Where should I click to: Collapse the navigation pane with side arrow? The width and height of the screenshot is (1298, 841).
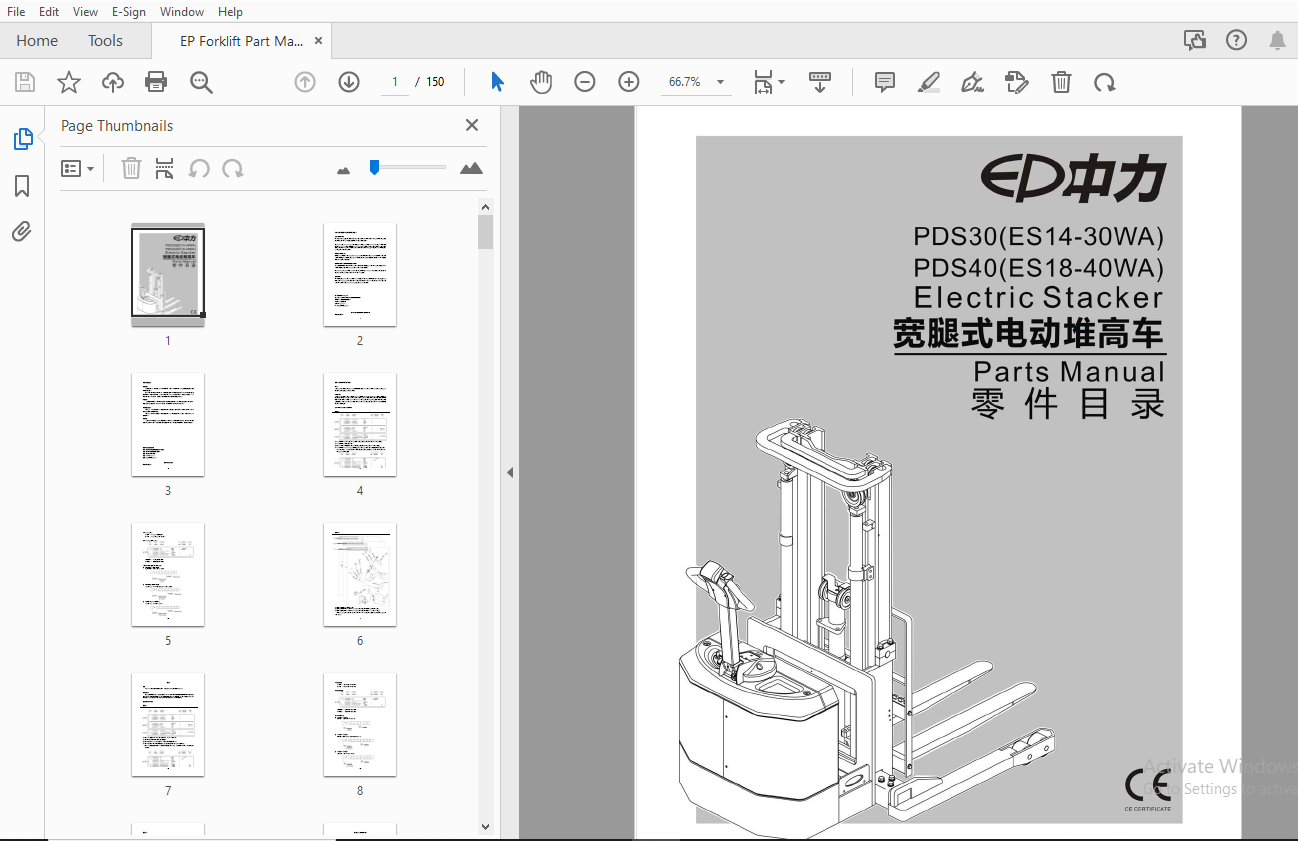510,472
